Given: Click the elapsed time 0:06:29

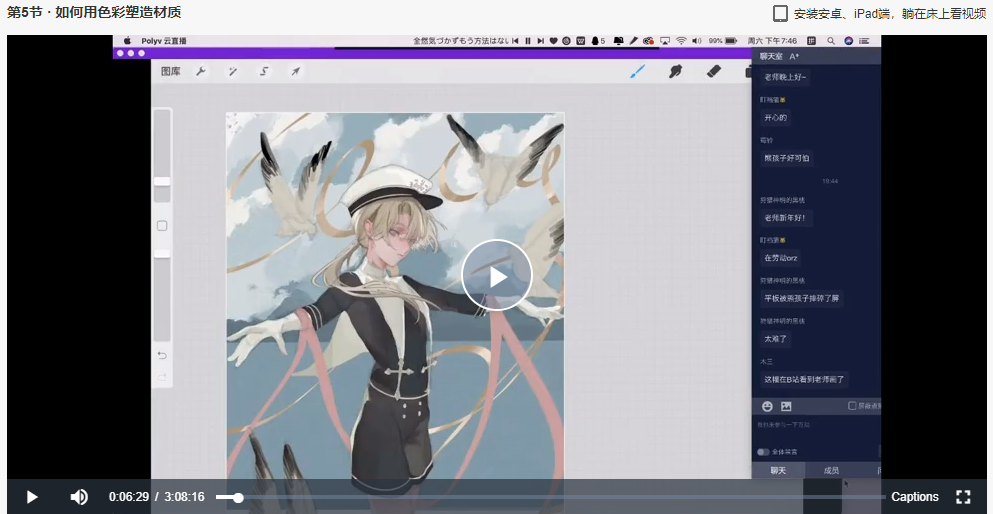Looking at the screenshot, I should pos(129,497).
